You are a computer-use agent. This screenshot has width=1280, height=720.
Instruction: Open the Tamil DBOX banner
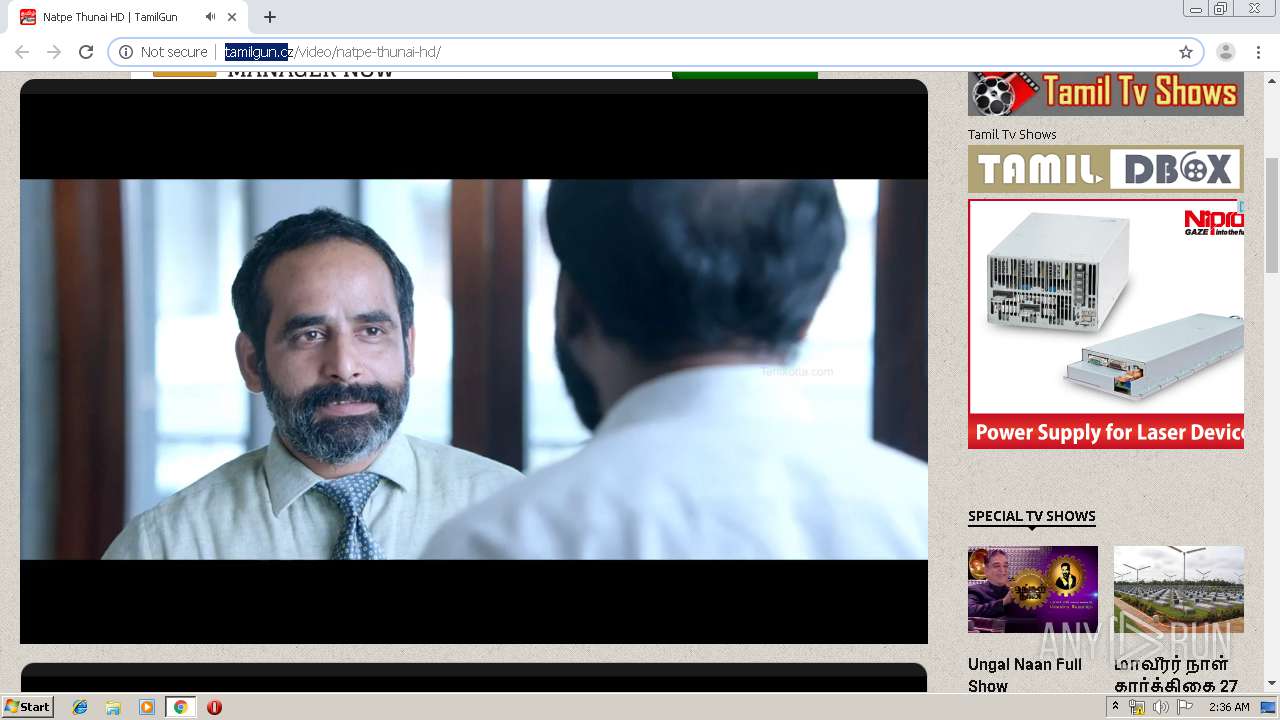(x=1106, y=169)
